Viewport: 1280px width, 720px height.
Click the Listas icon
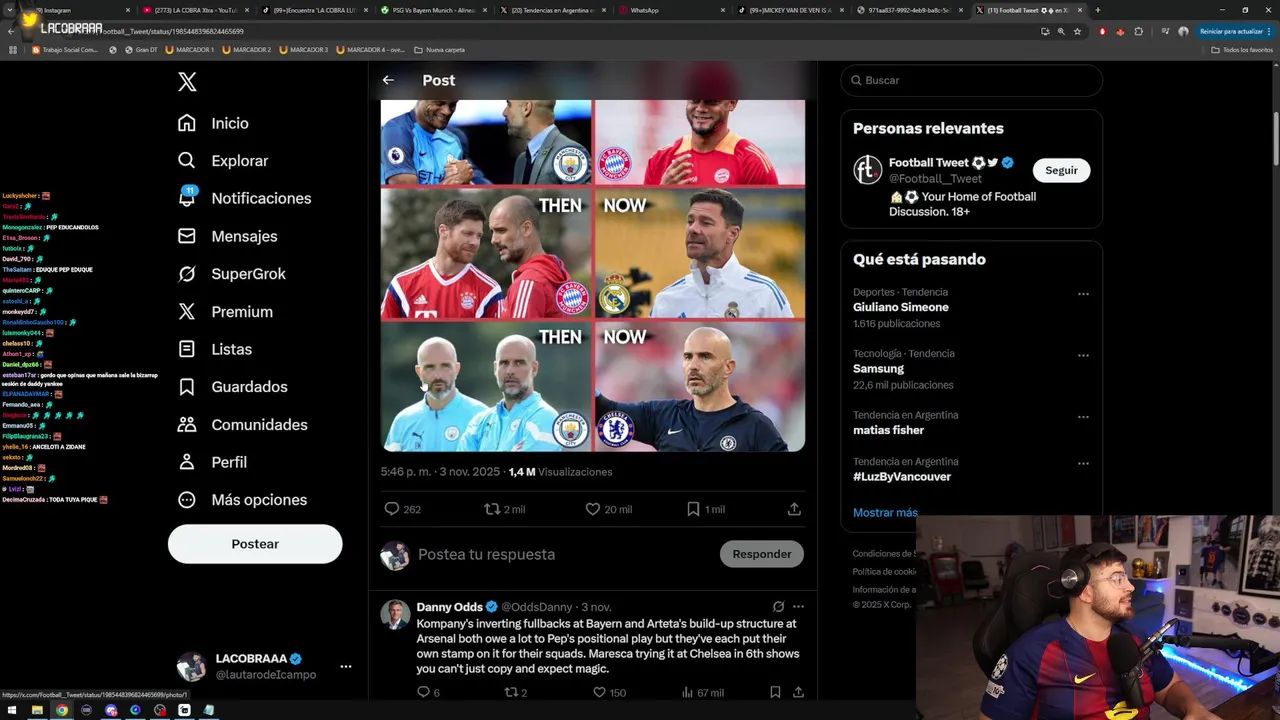coord(187,349)
